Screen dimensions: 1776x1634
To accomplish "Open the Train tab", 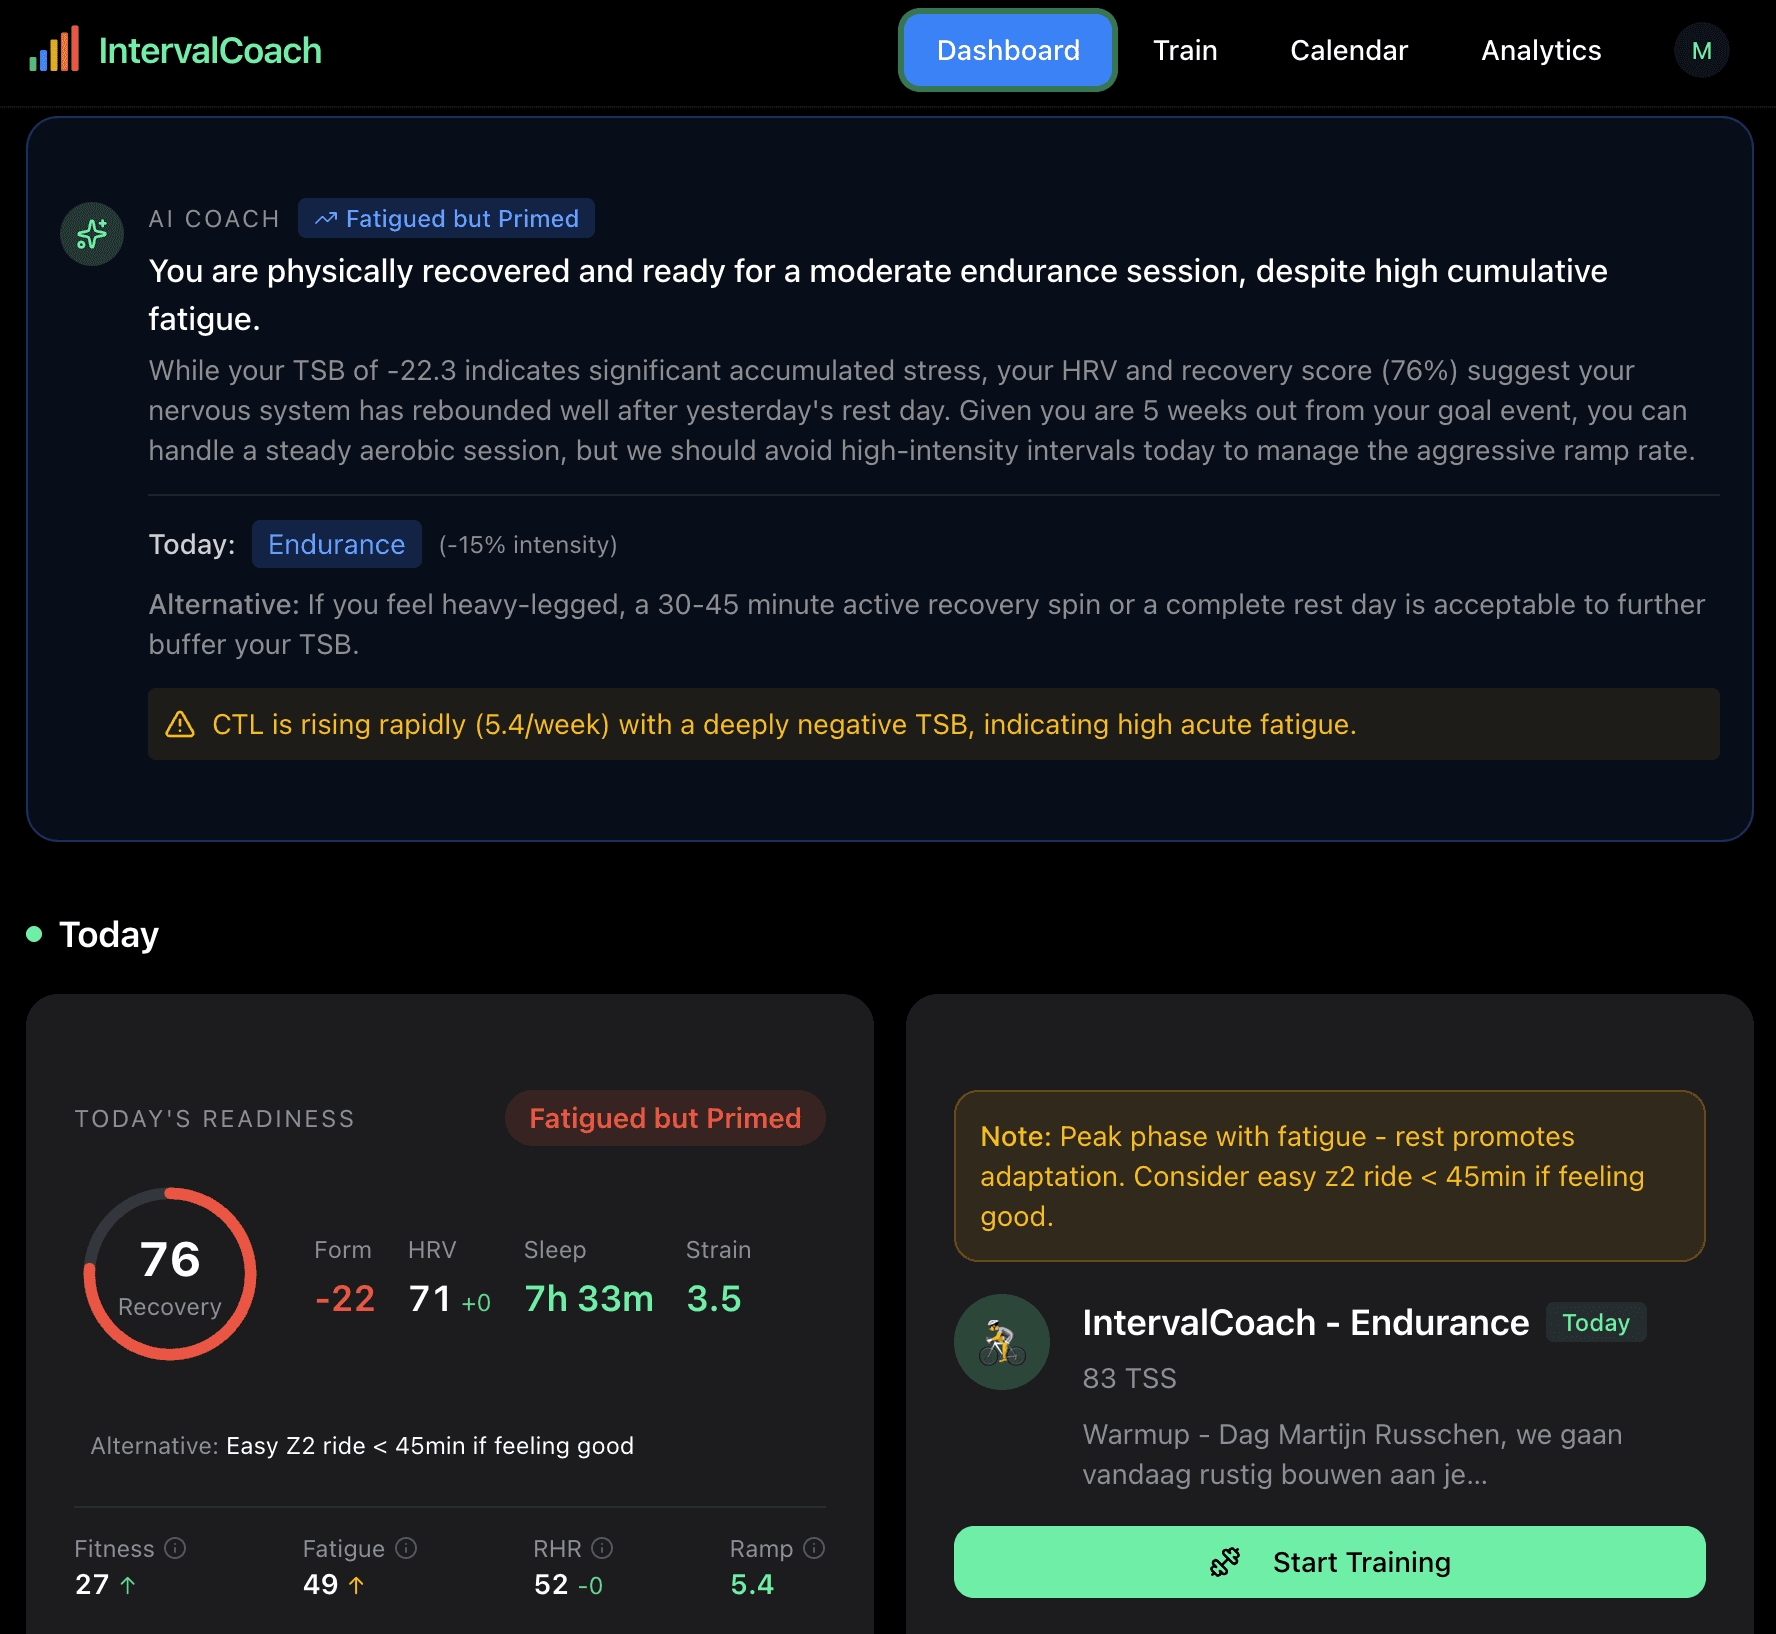I will click(1185, 50).
